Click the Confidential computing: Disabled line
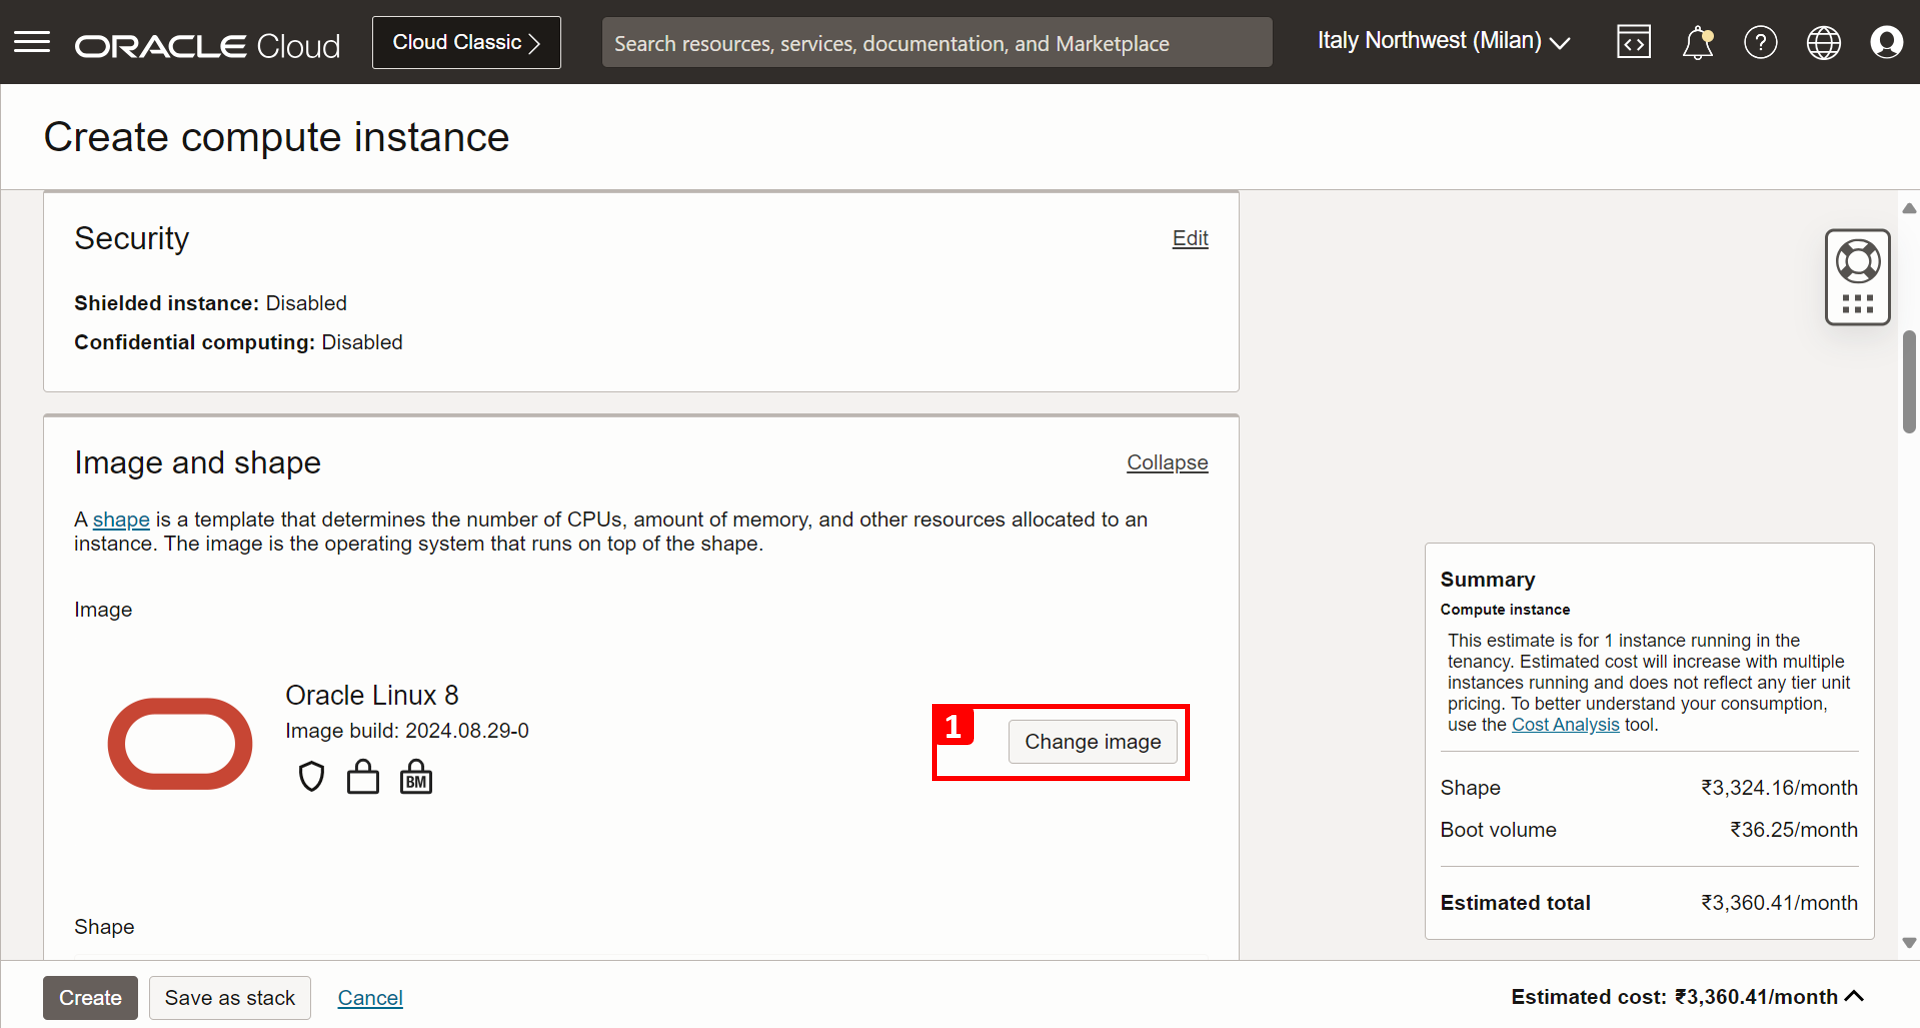Screen dimensions: 1920x1028 pos(238,342)
